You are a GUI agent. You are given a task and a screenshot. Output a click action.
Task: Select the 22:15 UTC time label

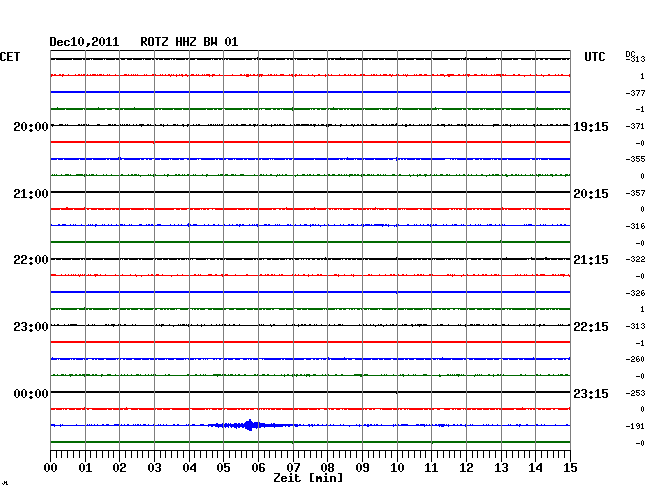591,327
